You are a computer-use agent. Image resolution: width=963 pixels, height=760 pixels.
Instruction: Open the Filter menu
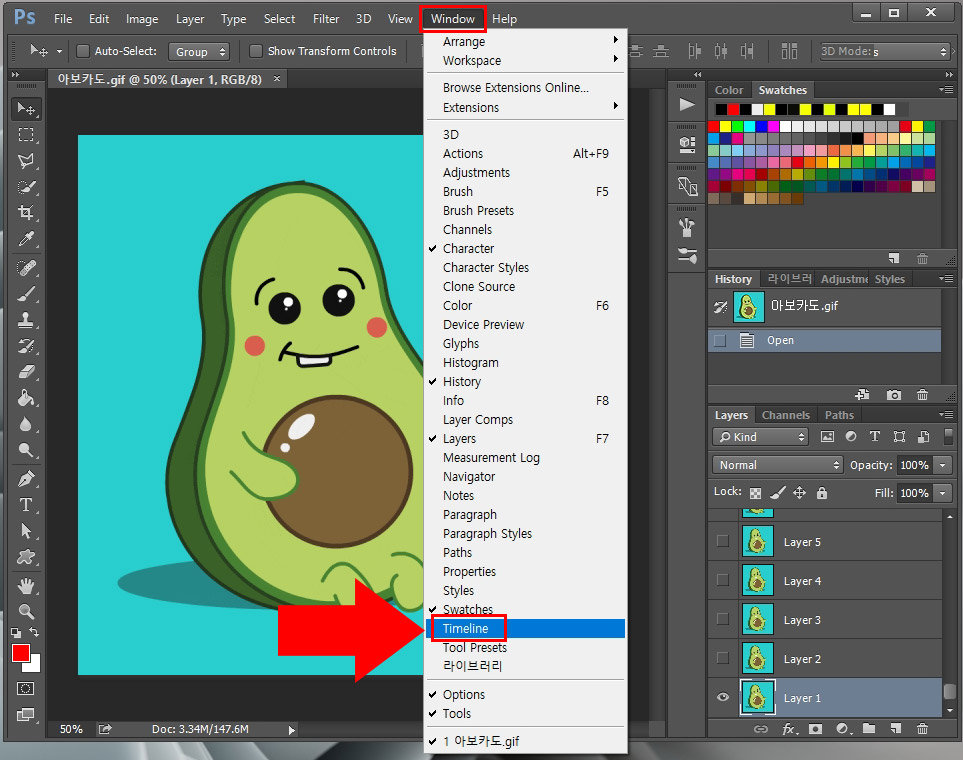(x=326, y=19)
